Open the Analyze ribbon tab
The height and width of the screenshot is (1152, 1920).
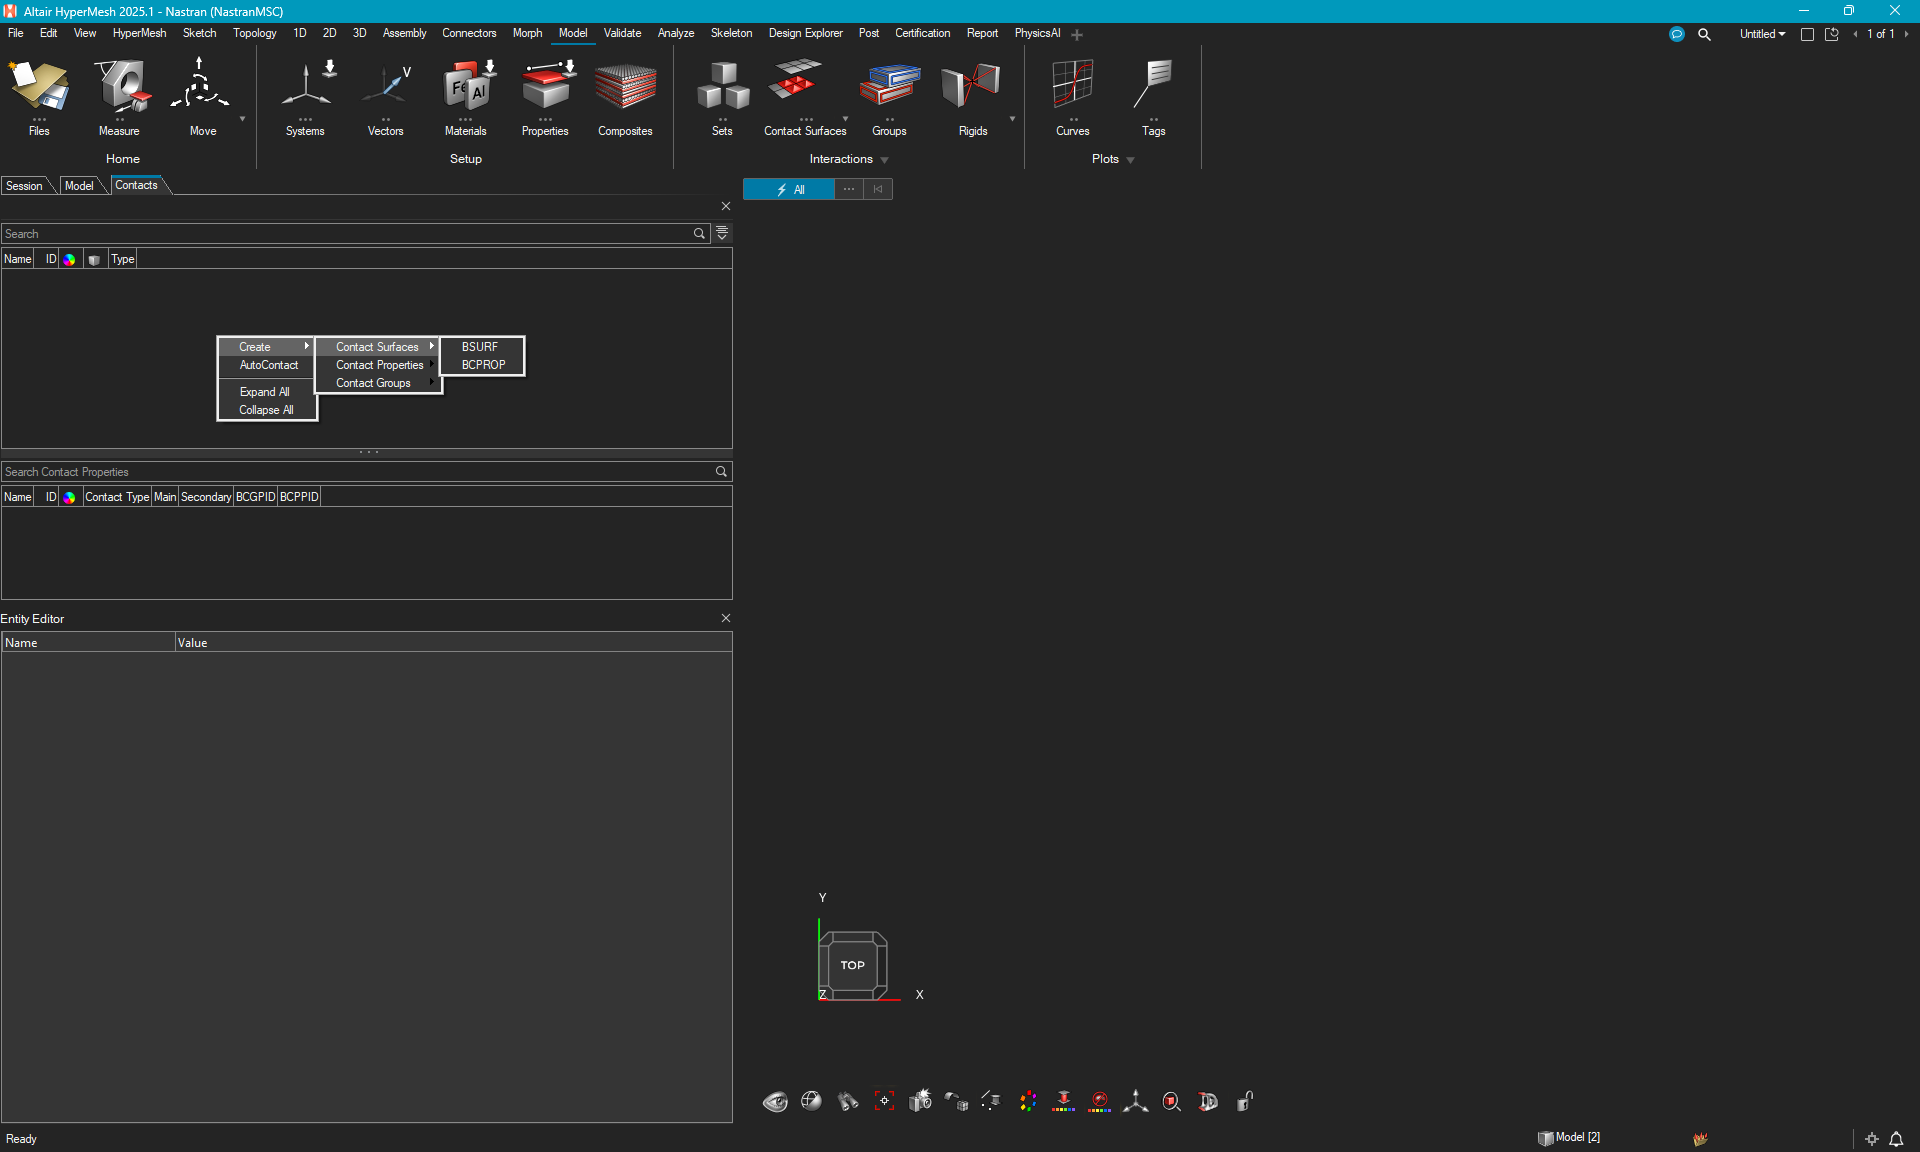676,33
